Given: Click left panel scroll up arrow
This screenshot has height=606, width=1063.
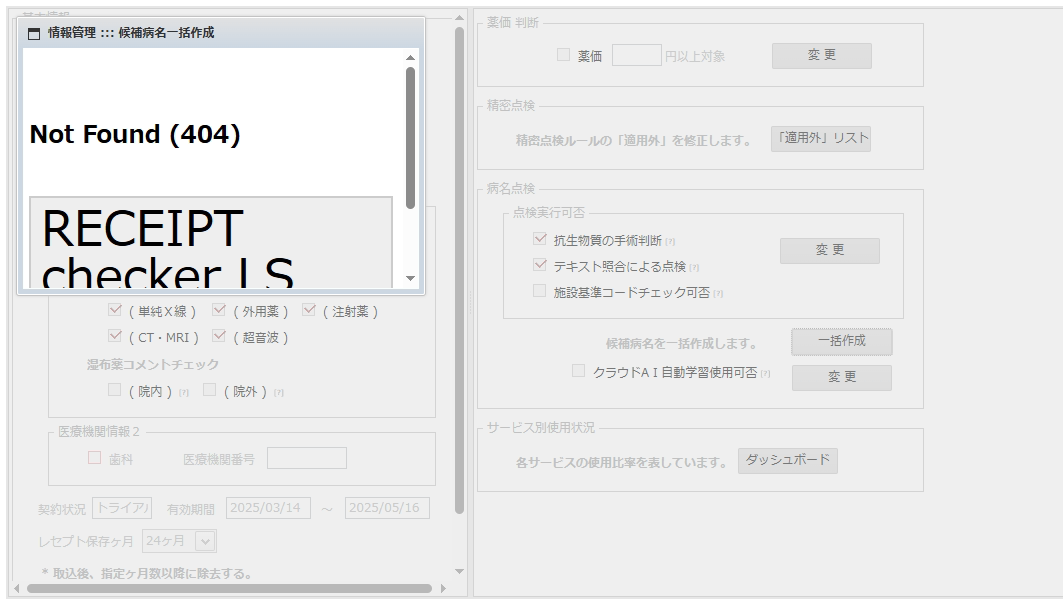Looking at the screenshot, I should click(460, 18).
